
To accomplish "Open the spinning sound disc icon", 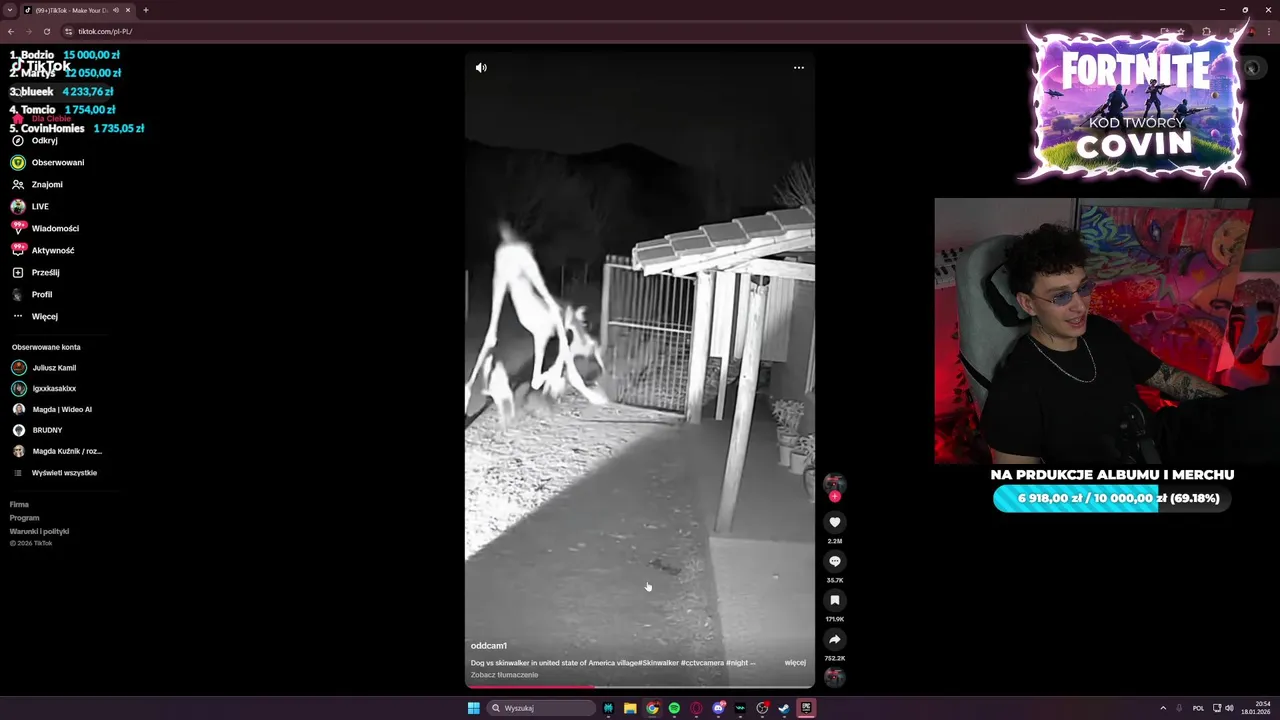I will point(835,677).
